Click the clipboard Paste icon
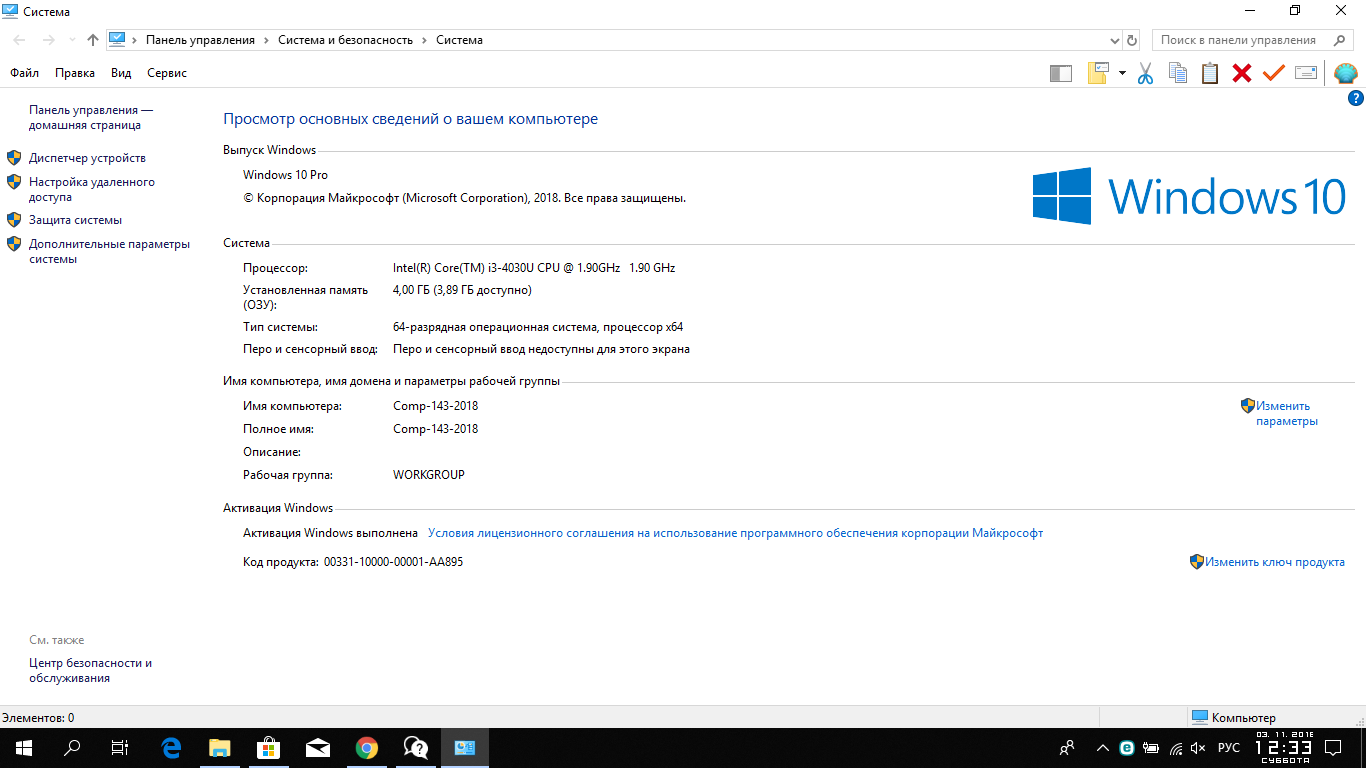1366x768 pixels. (1210, 73)
